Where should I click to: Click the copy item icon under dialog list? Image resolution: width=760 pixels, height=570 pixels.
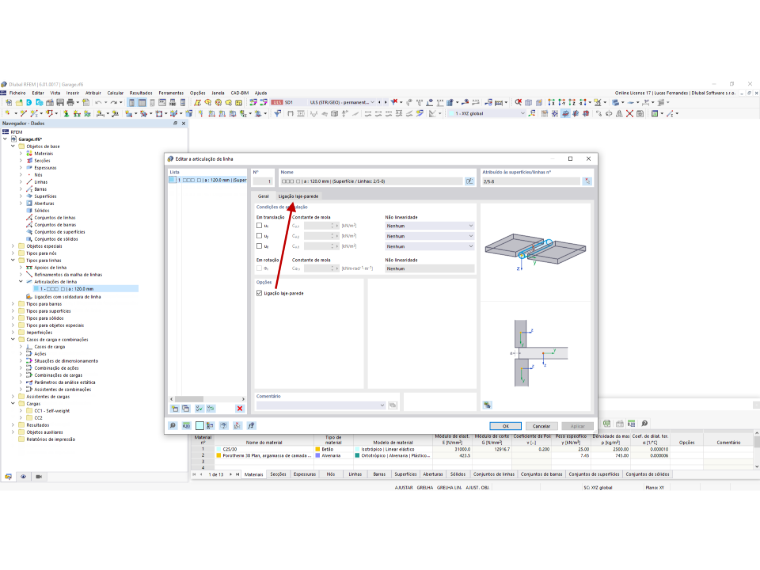coord(186,409)
